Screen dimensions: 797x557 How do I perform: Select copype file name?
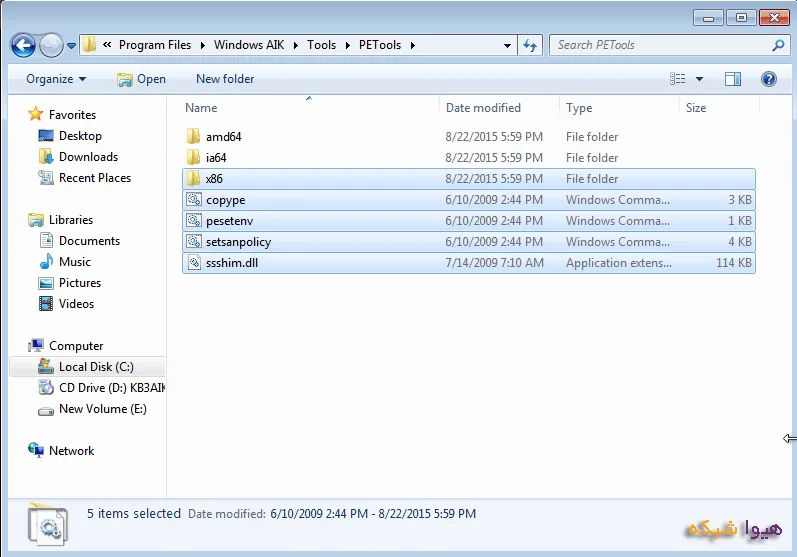226,200
